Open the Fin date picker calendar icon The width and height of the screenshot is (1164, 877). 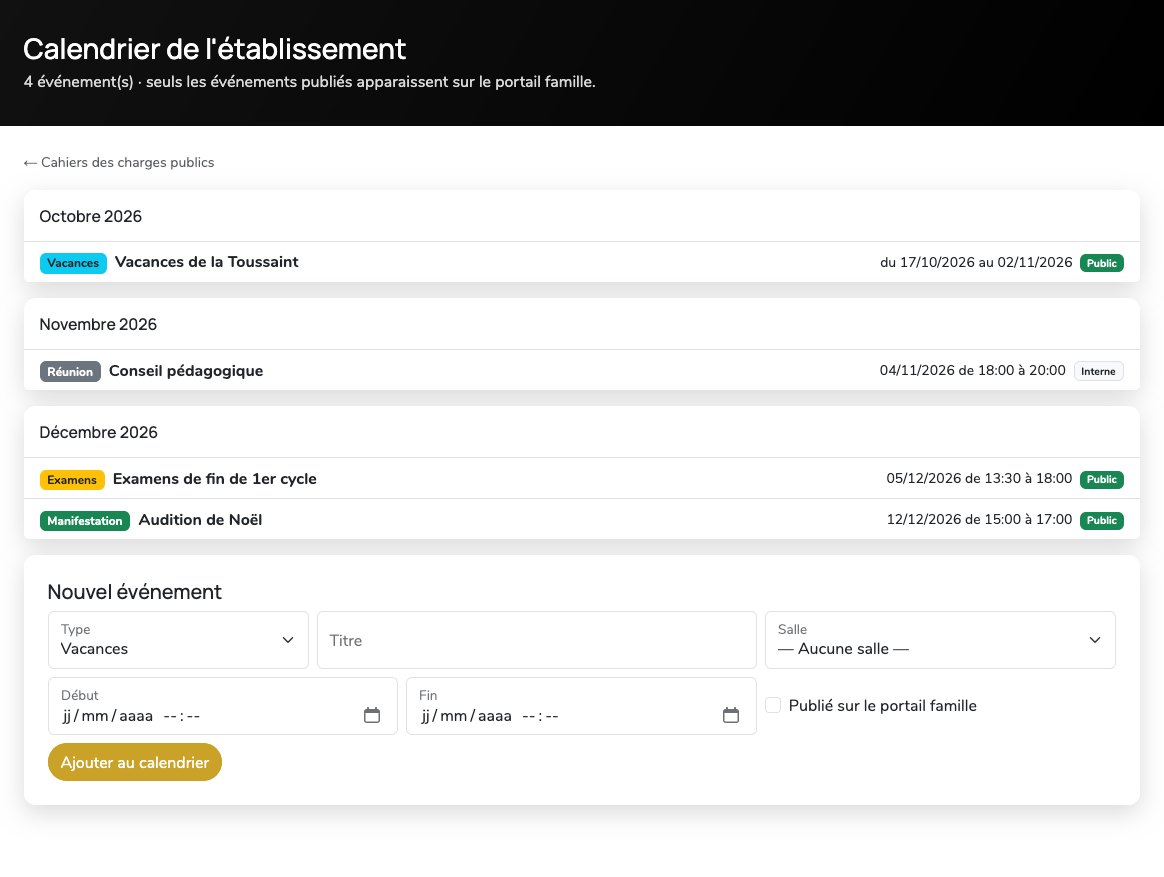coord(730,715)
